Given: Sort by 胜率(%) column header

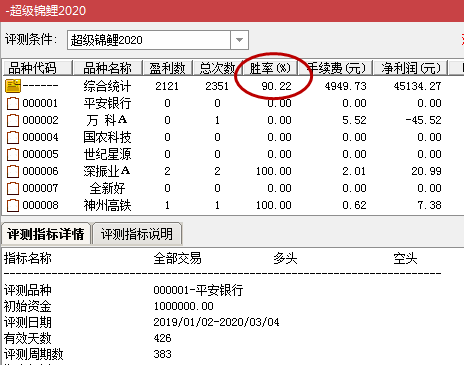Looking at the screenshot, I should [x=270, y=68].
